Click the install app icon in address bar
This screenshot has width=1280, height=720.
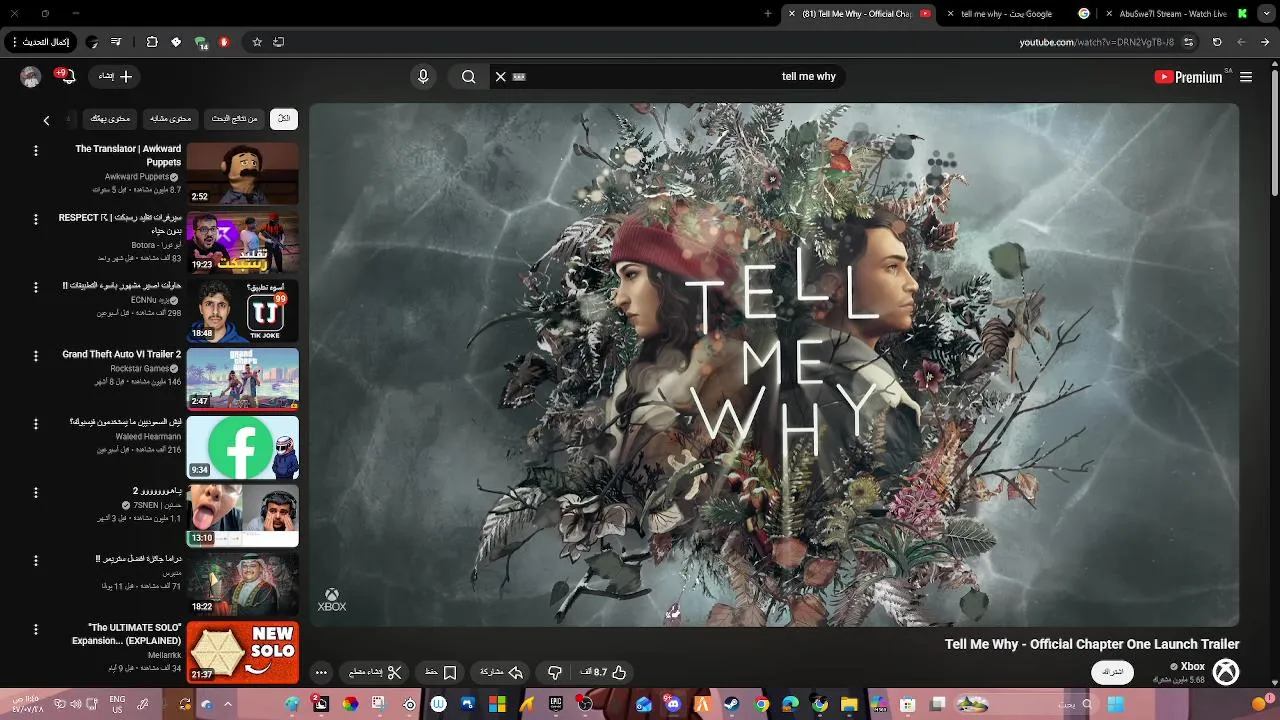click(x=278, y=42)
